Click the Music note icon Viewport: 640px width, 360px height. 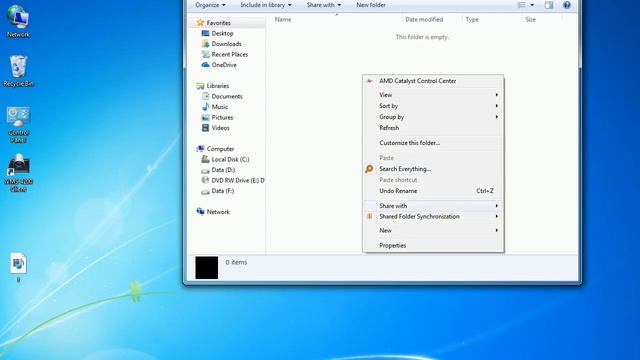(205, 107)
